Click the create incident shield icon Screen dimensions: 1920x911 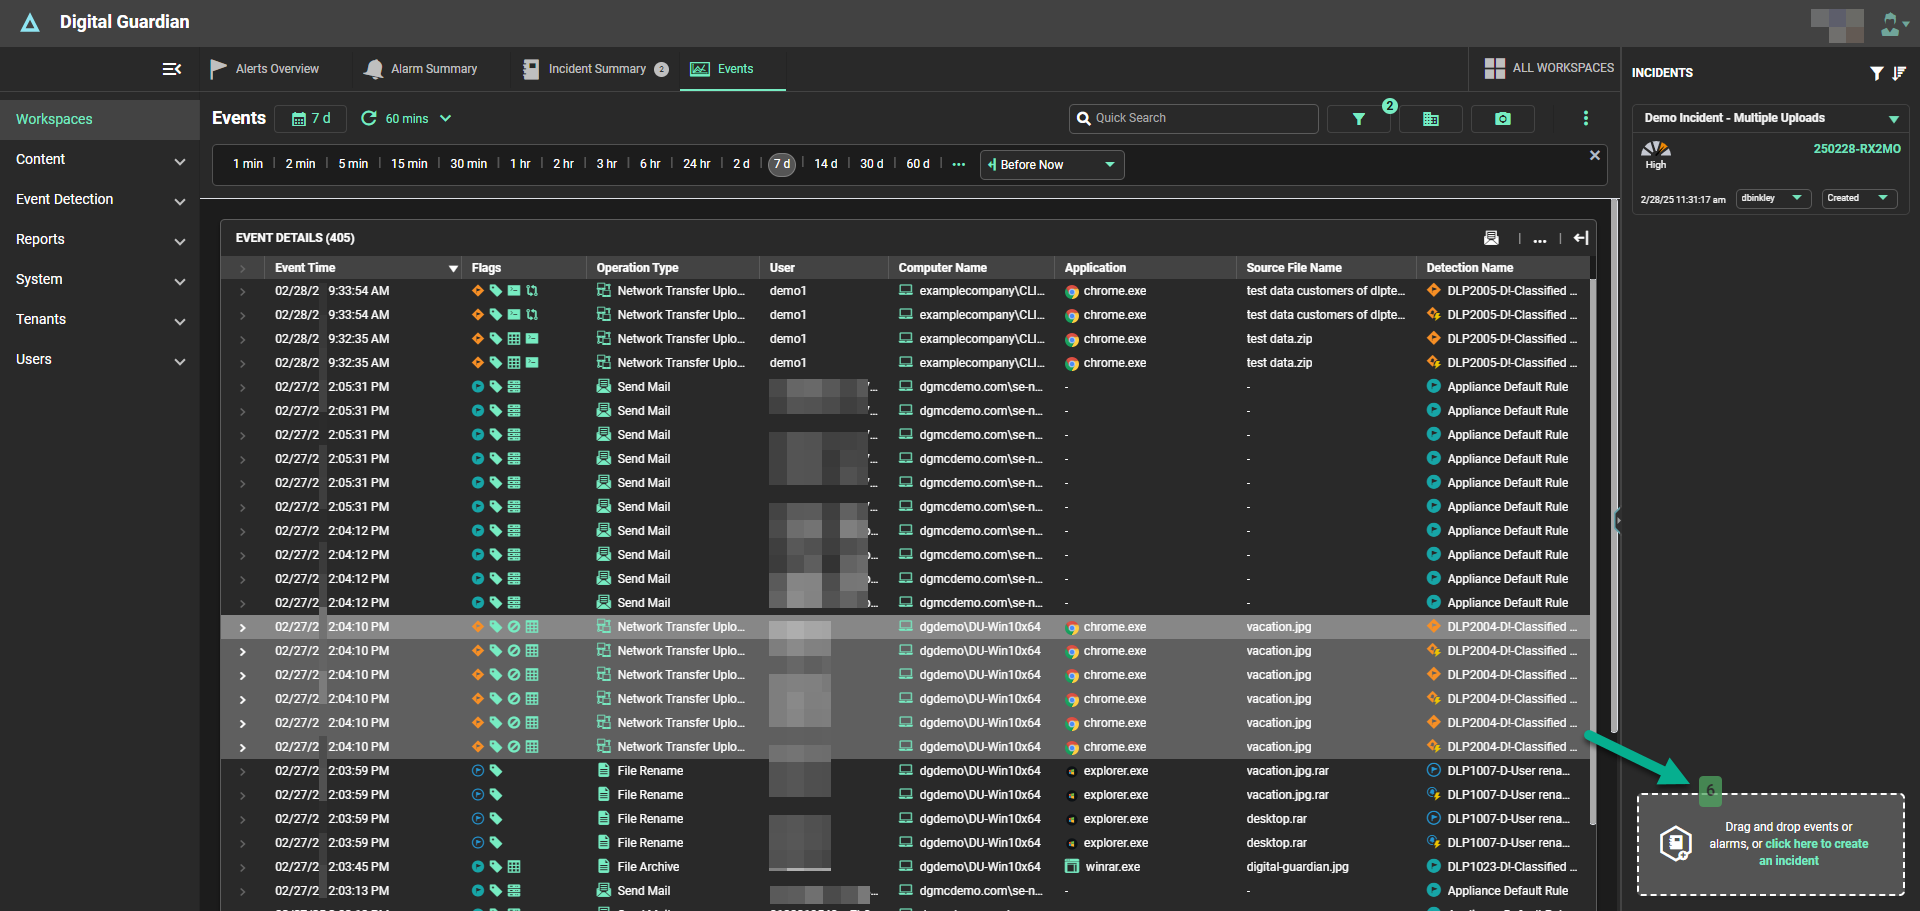tap(1676, 843)
